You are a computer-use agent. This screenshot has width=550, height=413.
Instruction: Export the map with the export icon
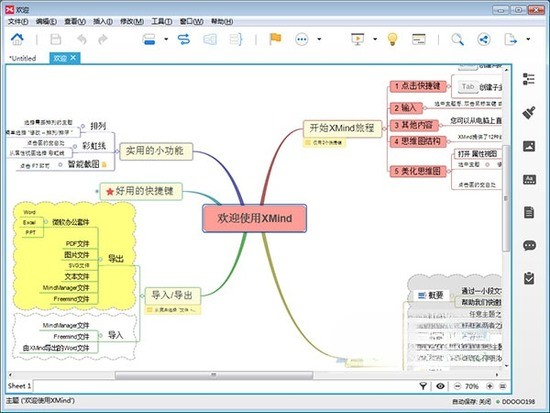510,39
